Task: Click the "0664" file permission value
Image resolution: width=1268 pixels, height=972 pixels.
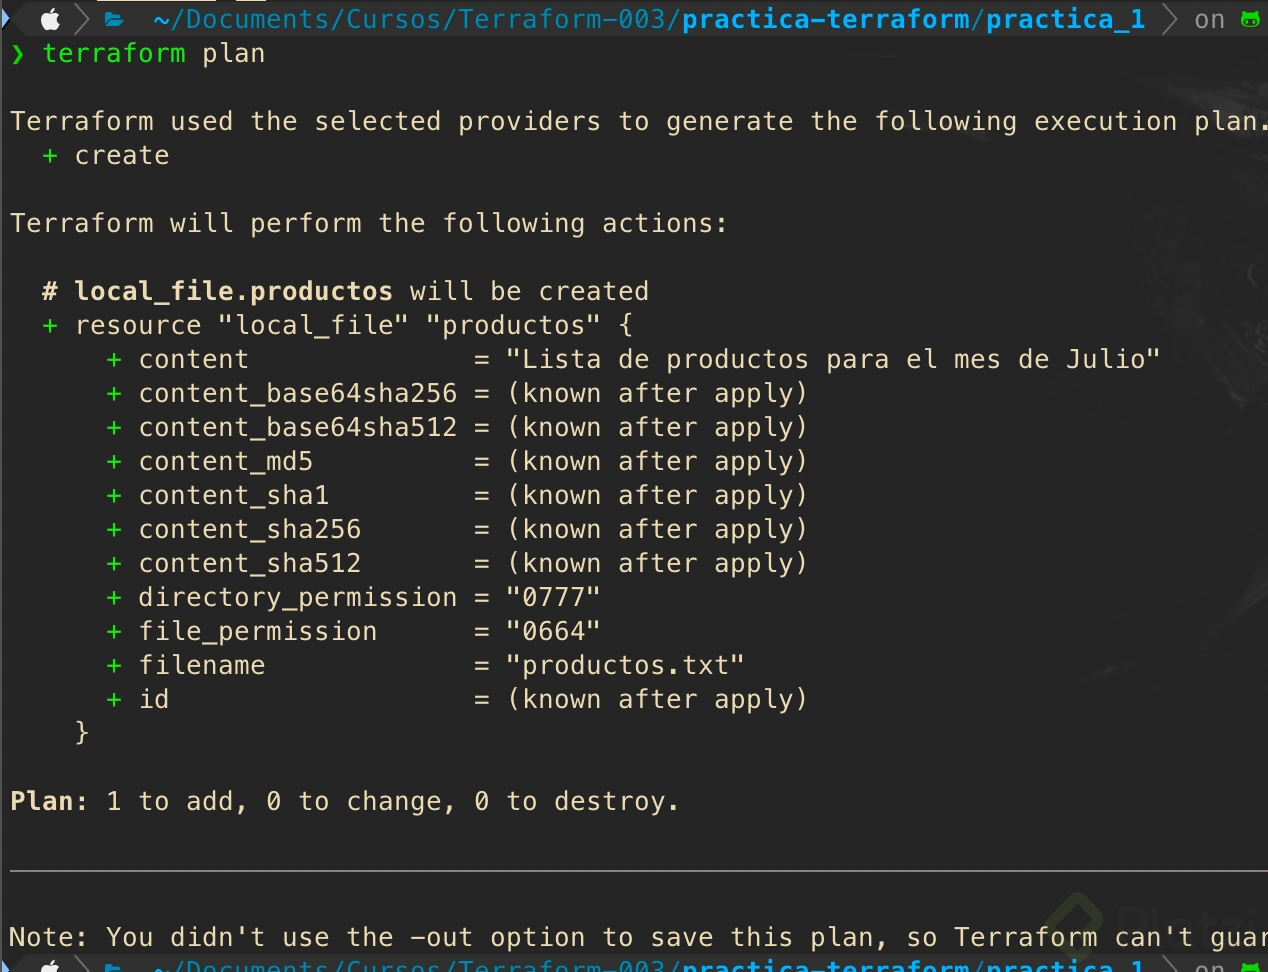Action: point(553,632)
